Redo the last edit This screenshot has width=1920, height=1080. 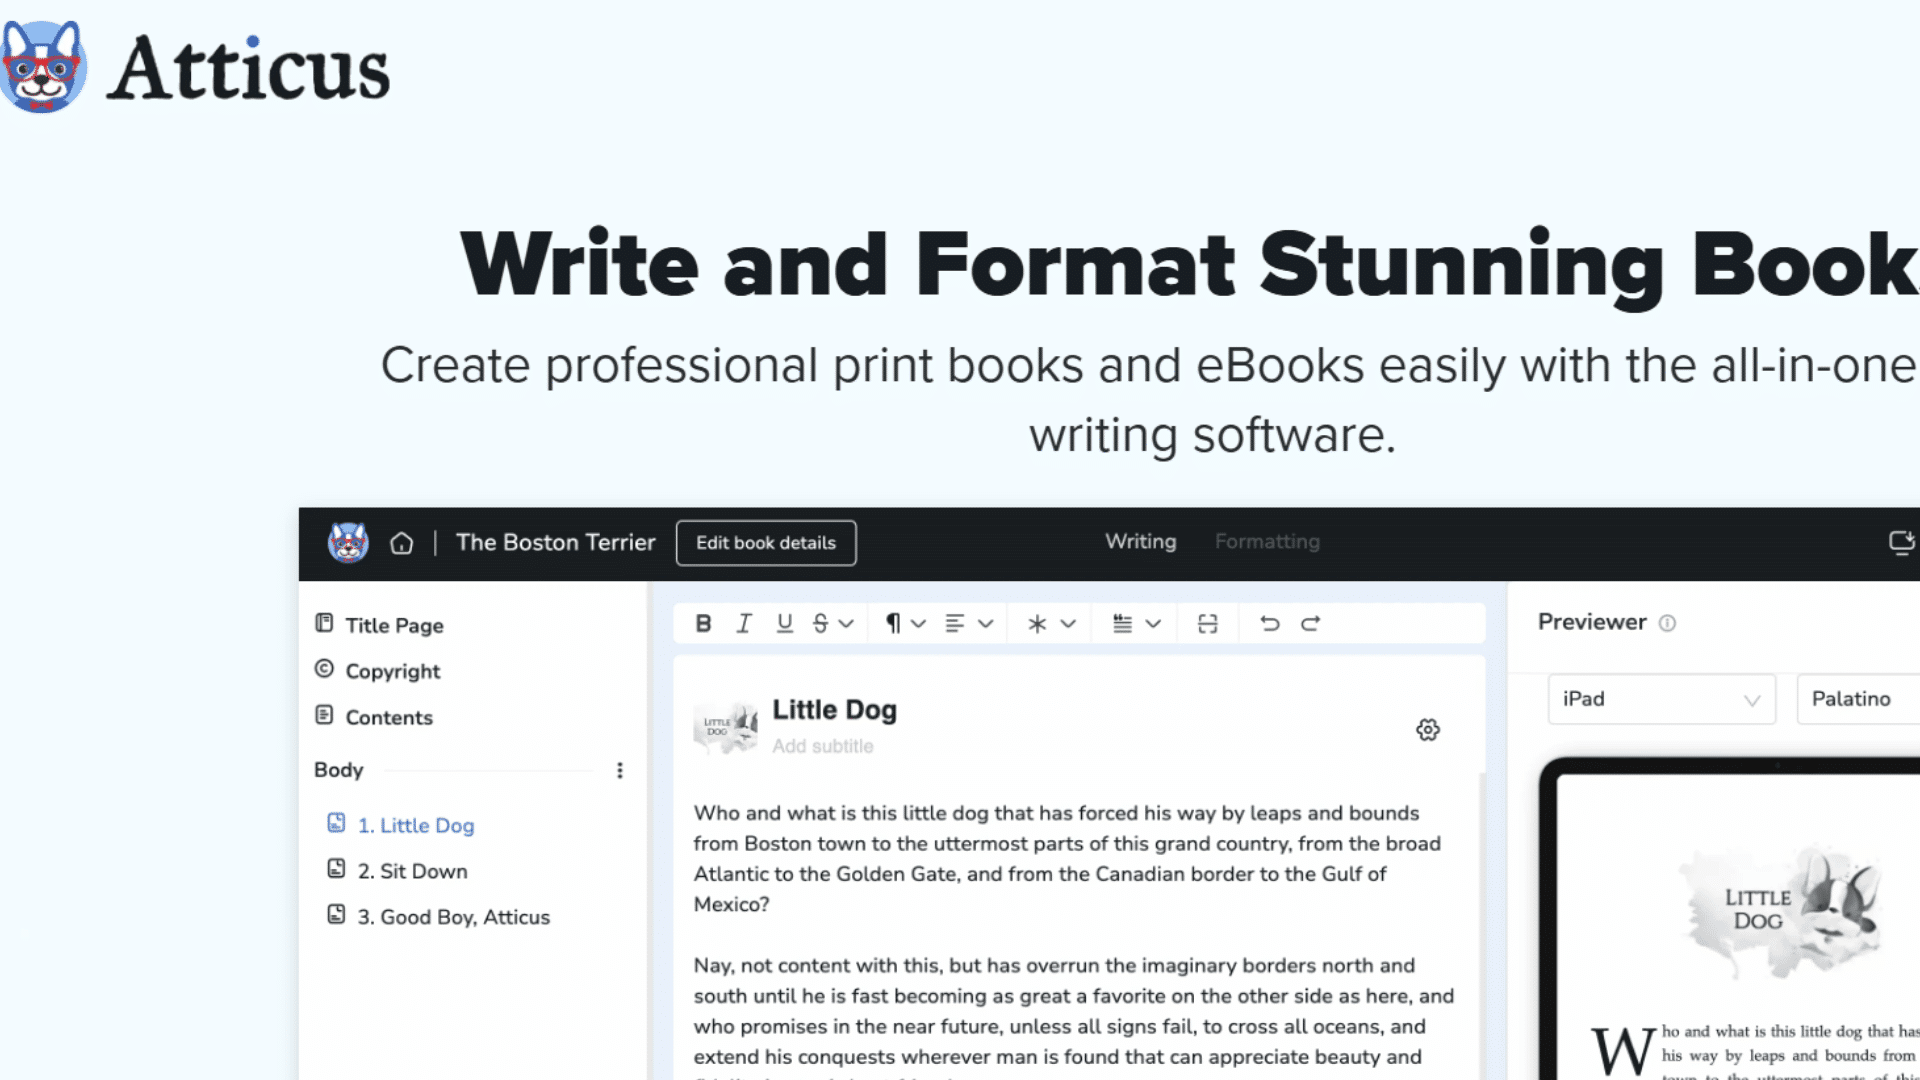(x=1311, y=624)
